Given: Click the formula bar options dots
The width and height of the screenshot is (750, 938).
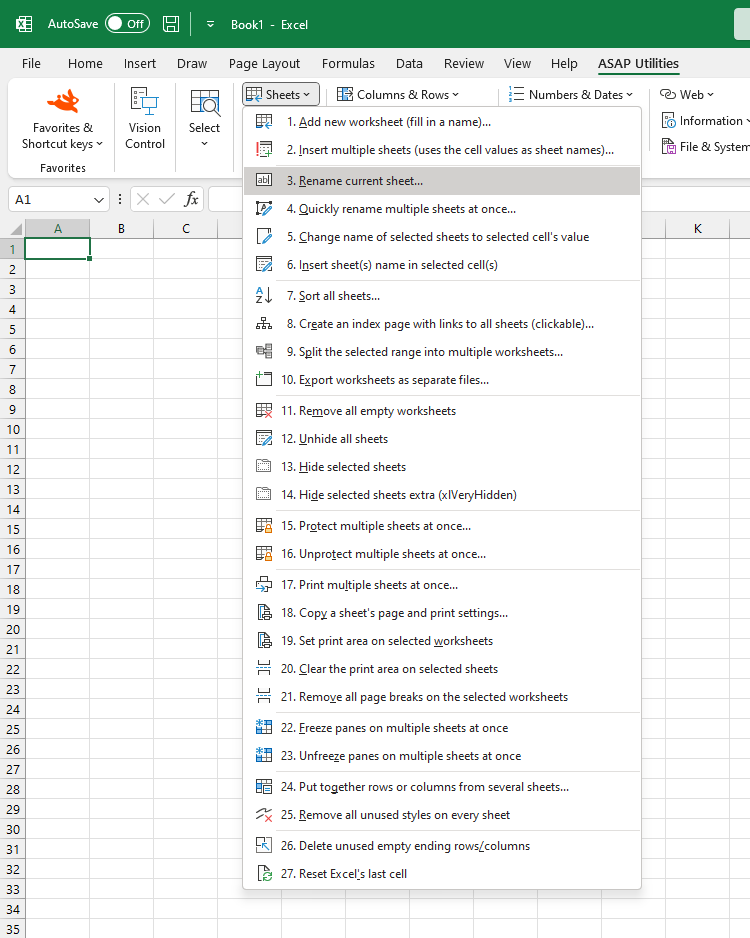Looking at the screenshot, I should 120,199.
